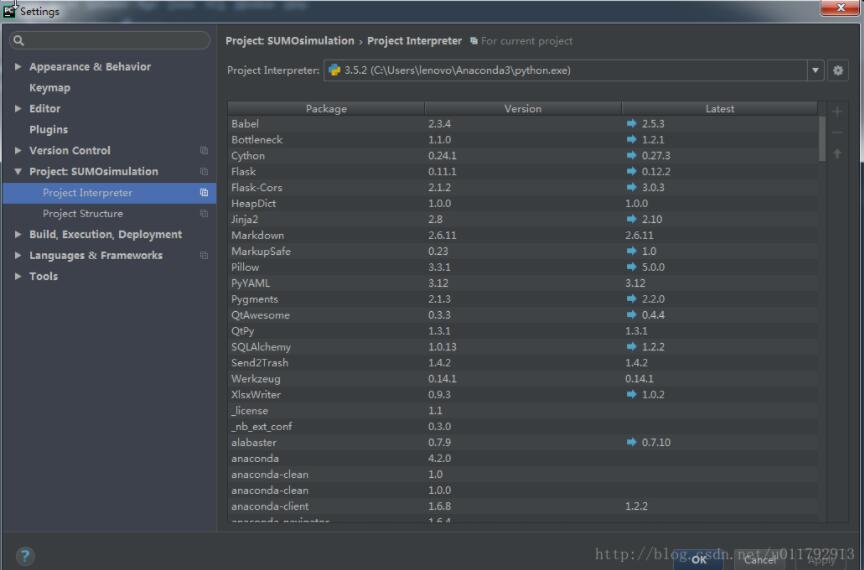Click the OK button
Image resolution: width=864 pixels, height=570 pixels.
698,560
